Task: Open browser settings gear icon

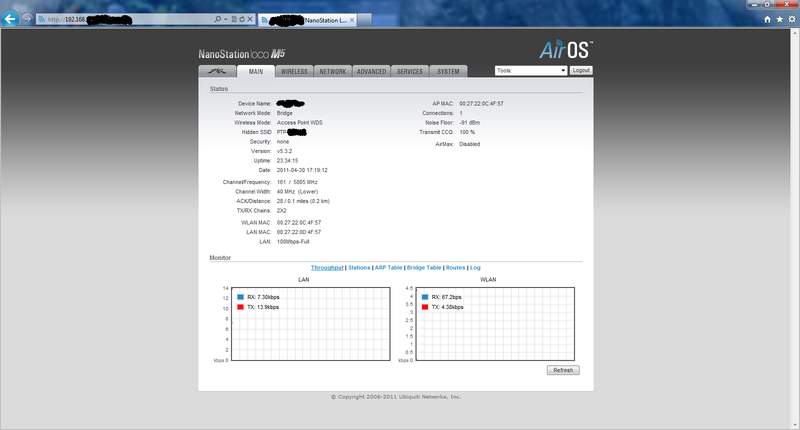Action: click(x=792, y=19)
